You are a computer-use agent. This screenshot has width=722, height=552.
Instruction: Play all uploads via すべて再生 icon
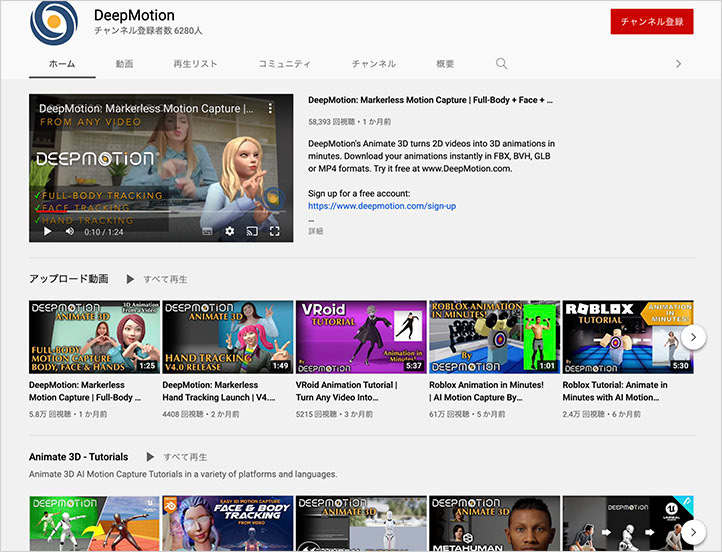click(x=130, y=279)
